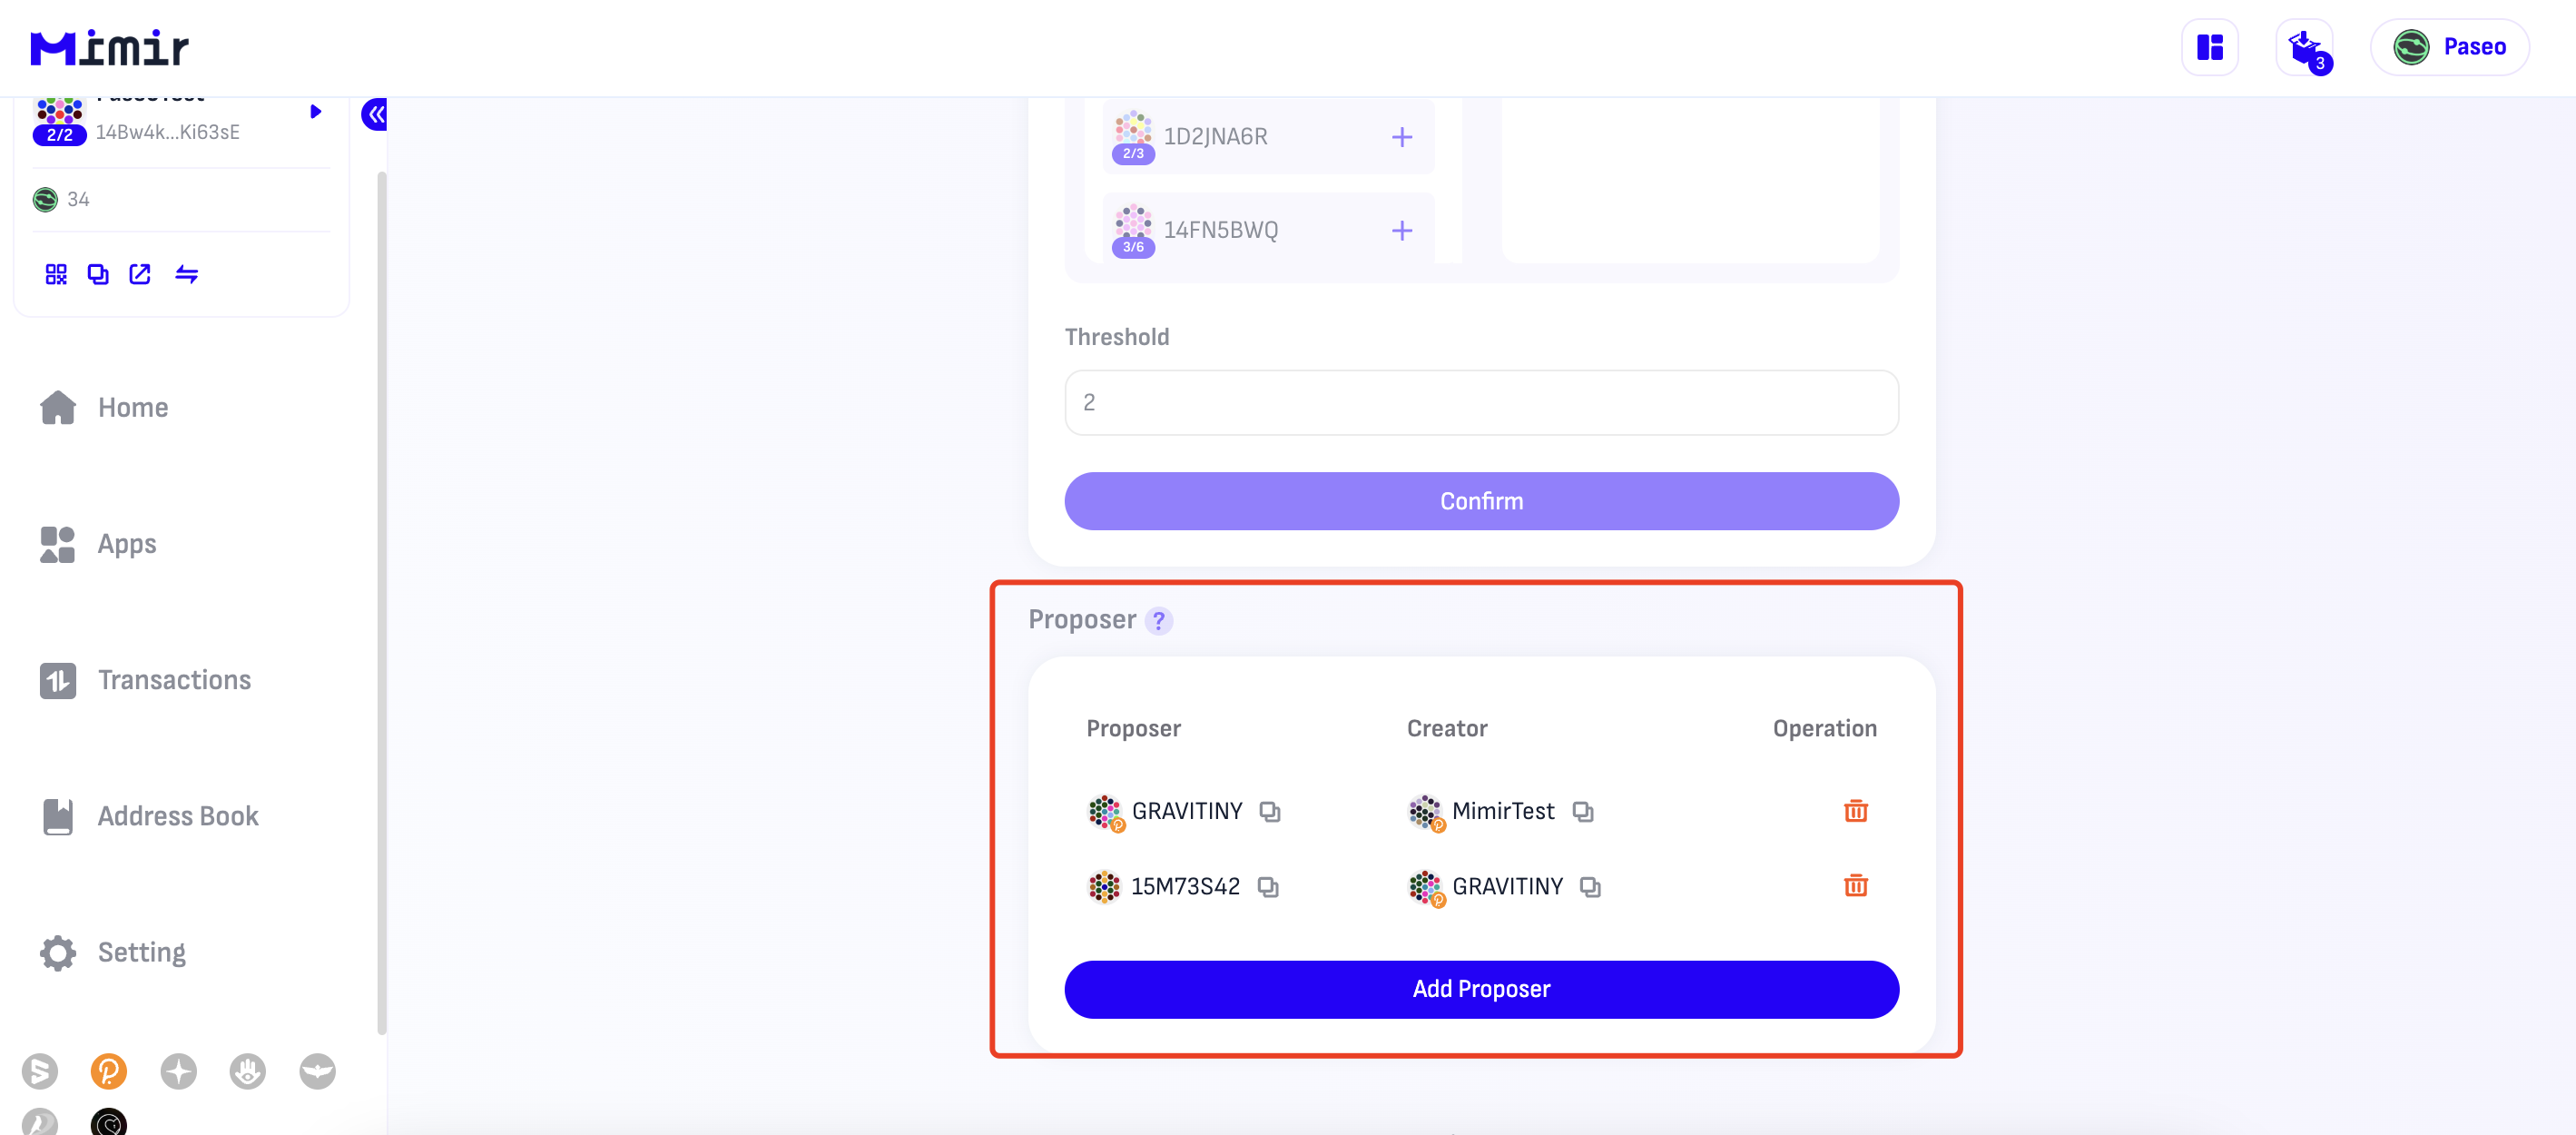The width and height of the screenshot is (2576, 1135).
Task: Open the dashboard layout icon in header
Action: 2209,47
